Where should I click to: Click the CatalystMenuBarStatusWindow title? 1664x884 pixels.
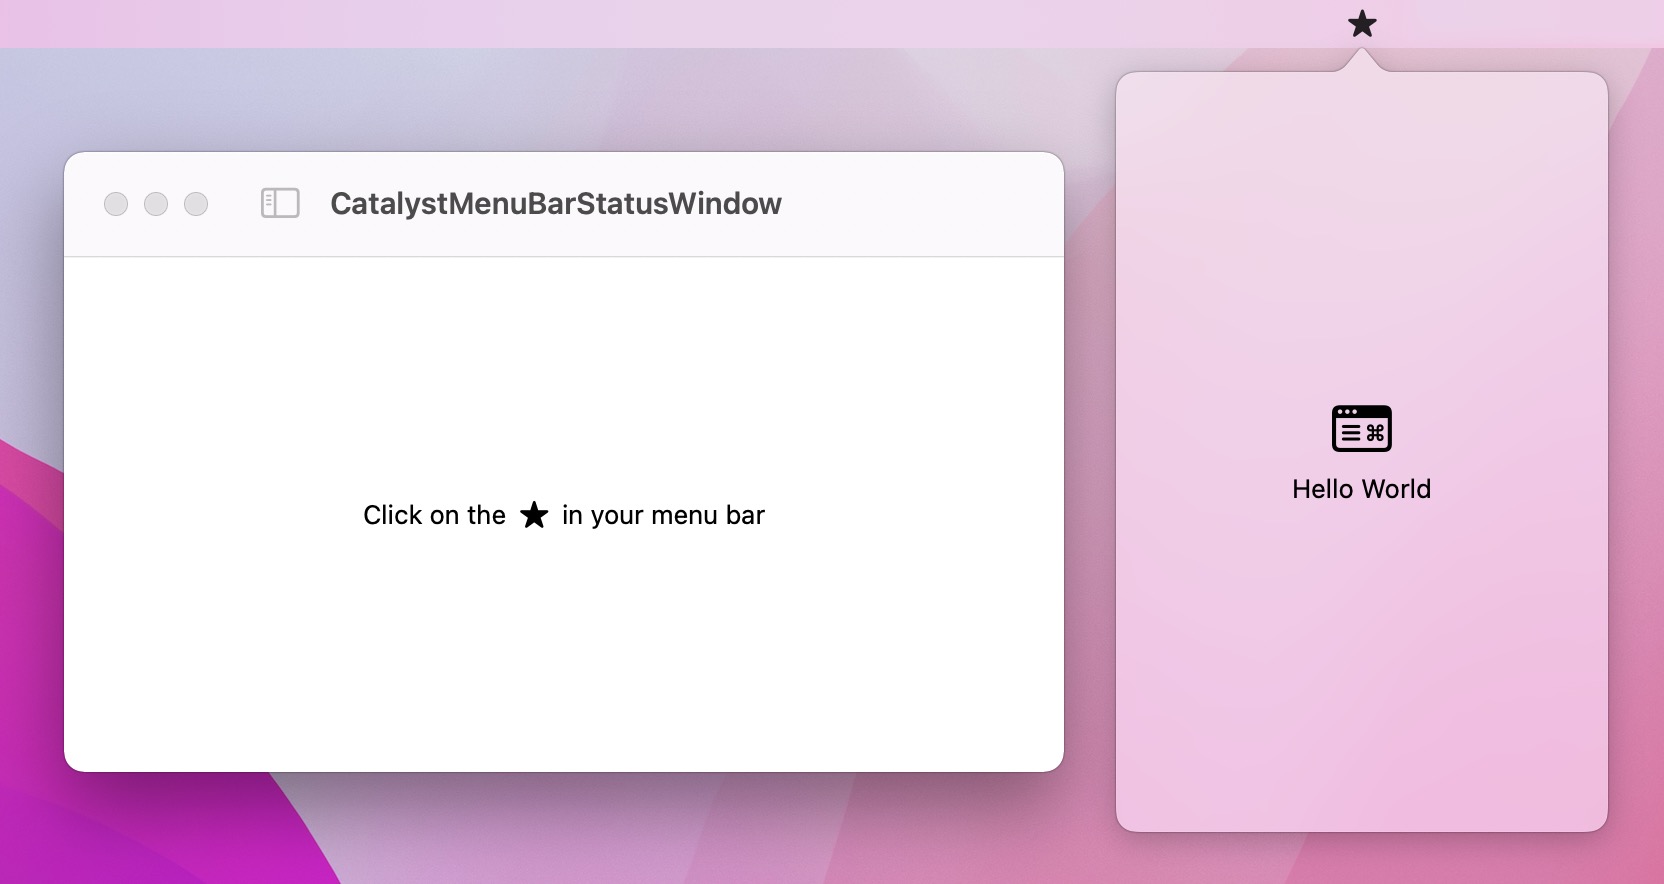coord(556,203)
